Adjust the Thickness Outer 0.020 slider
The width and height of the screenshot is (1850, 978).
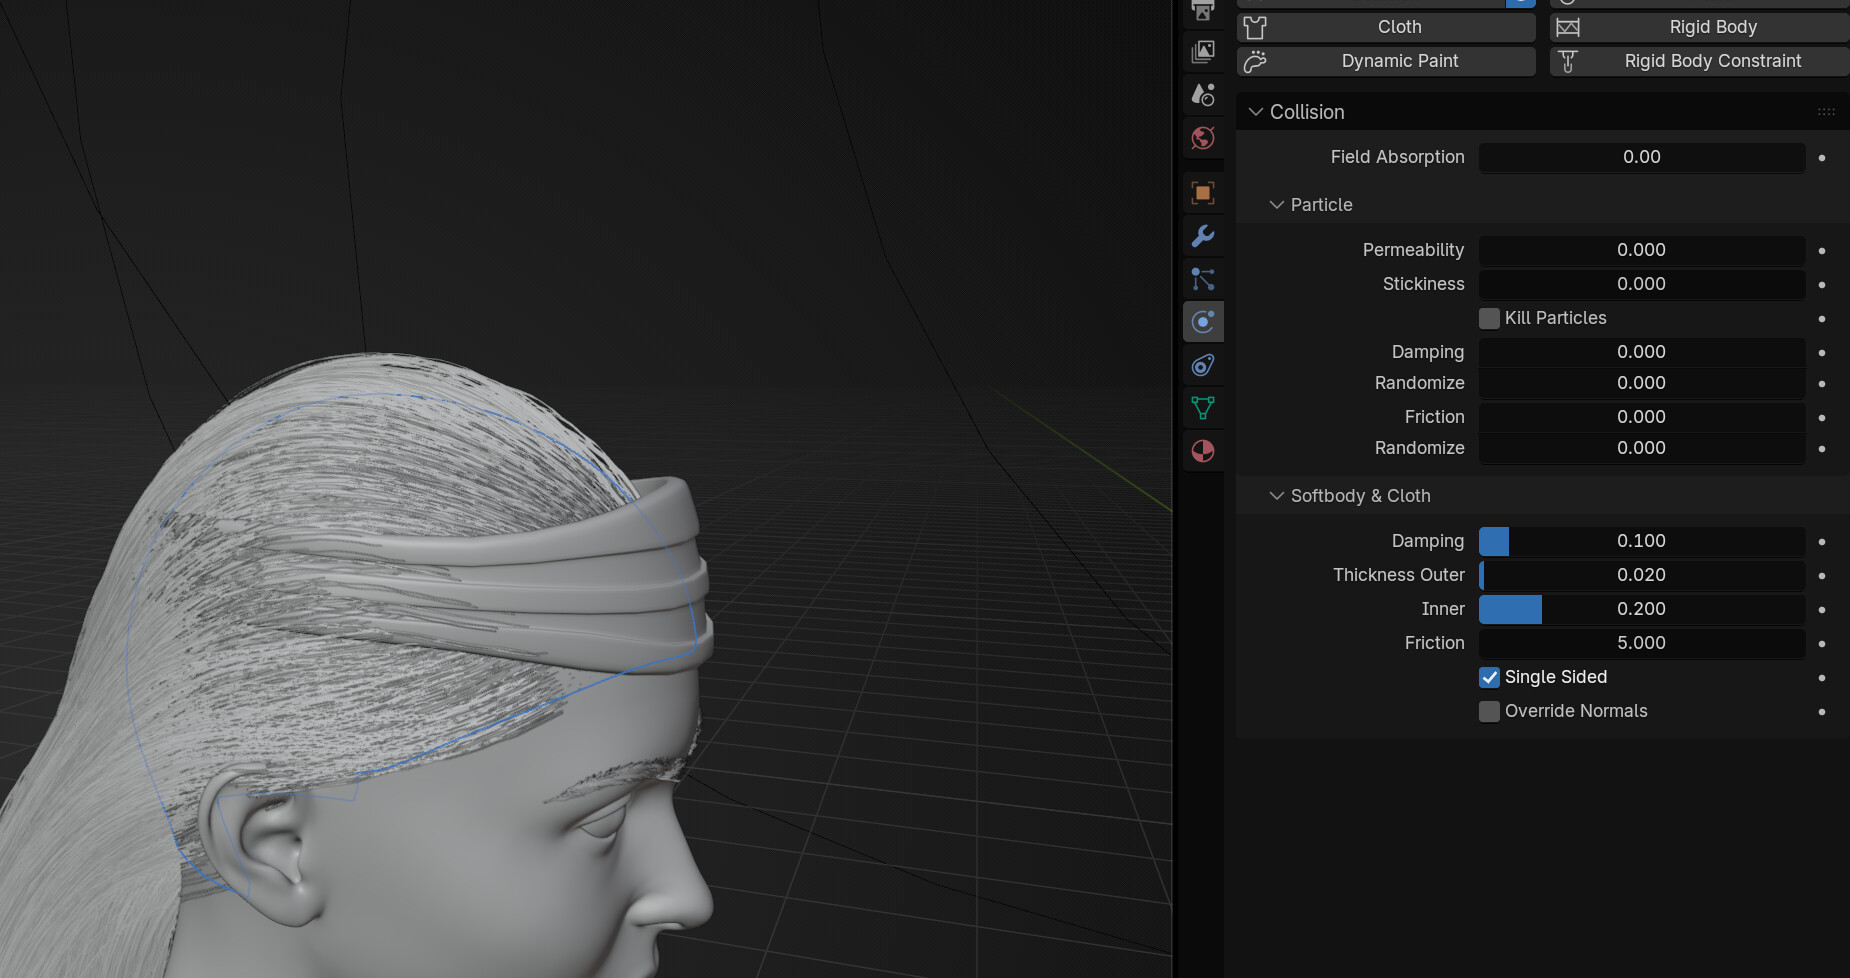pyautogui.click(x=1642, y=575)
